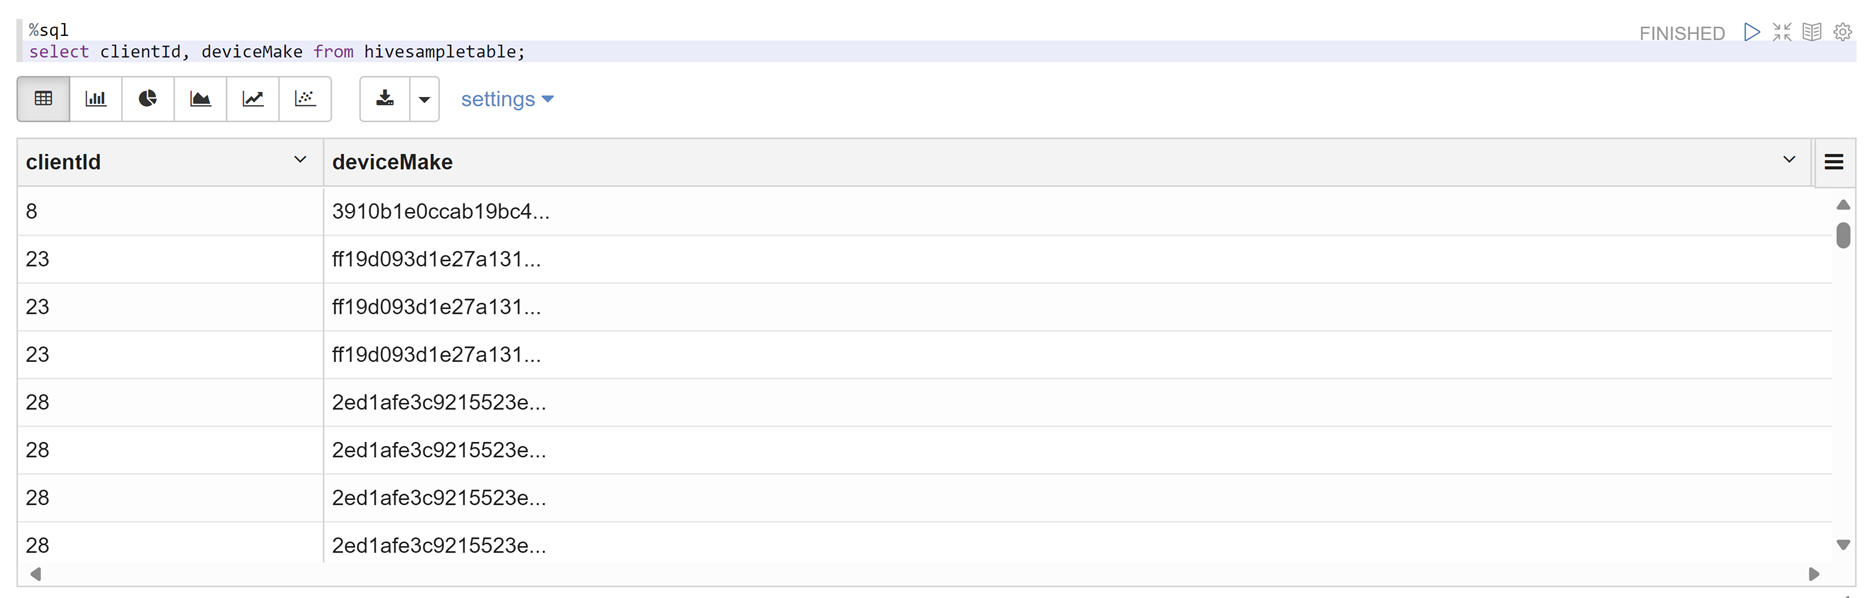Viewport: 1872px width, 598px height.
Task: Toggle the paragraph editor hide icon
Action: pyautogui.click(x=1782, y=32)
